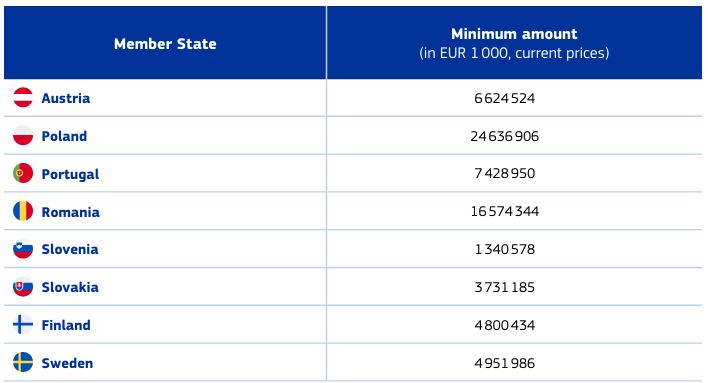The height and width of the screenshot is (383, 708).
Task: Click the Minimum amount column header
Action: coord(514,43)
